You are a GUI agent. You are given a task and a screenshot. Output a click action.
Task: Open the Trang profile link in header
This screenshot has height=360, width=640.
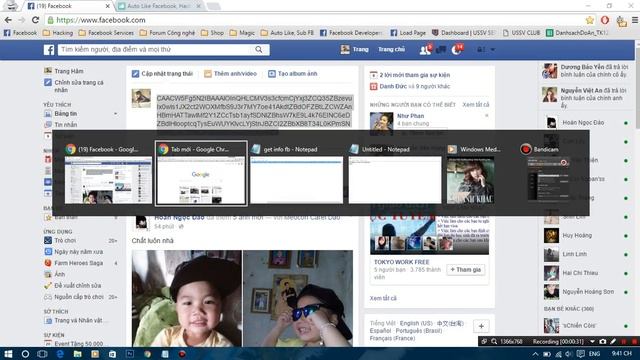355,49
